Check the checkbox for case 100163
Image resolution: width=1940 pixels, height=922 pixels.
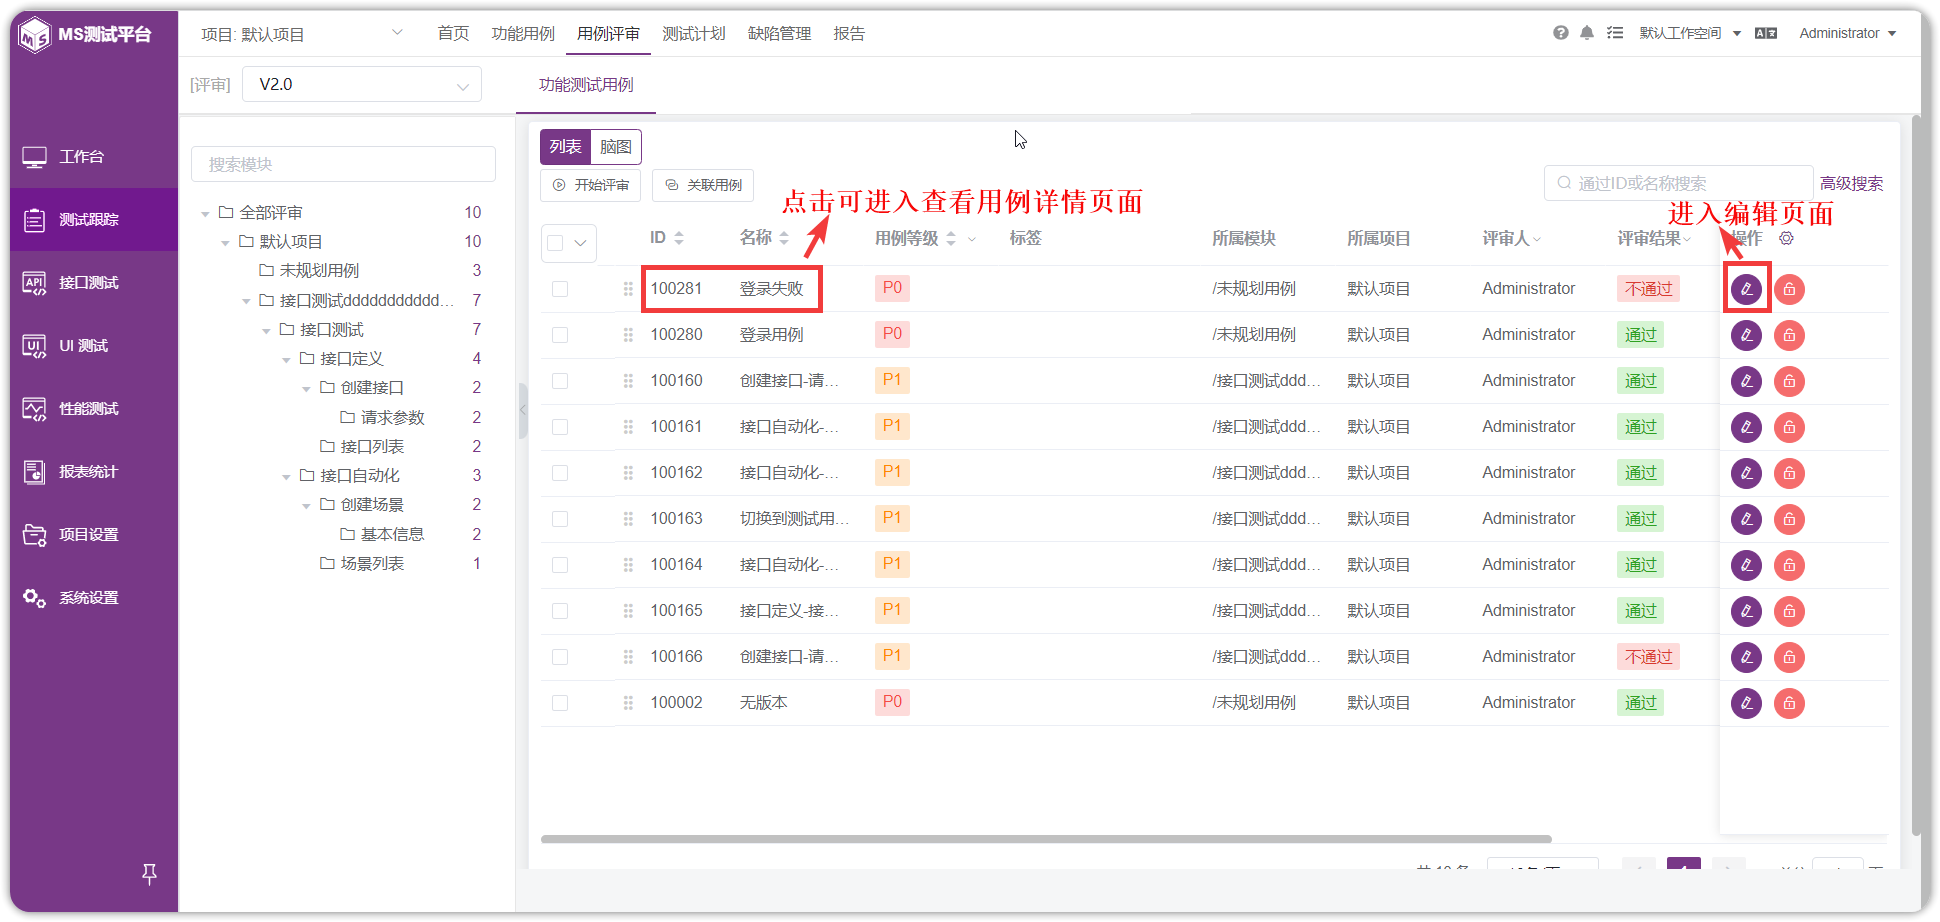click(x=560, y=519)
